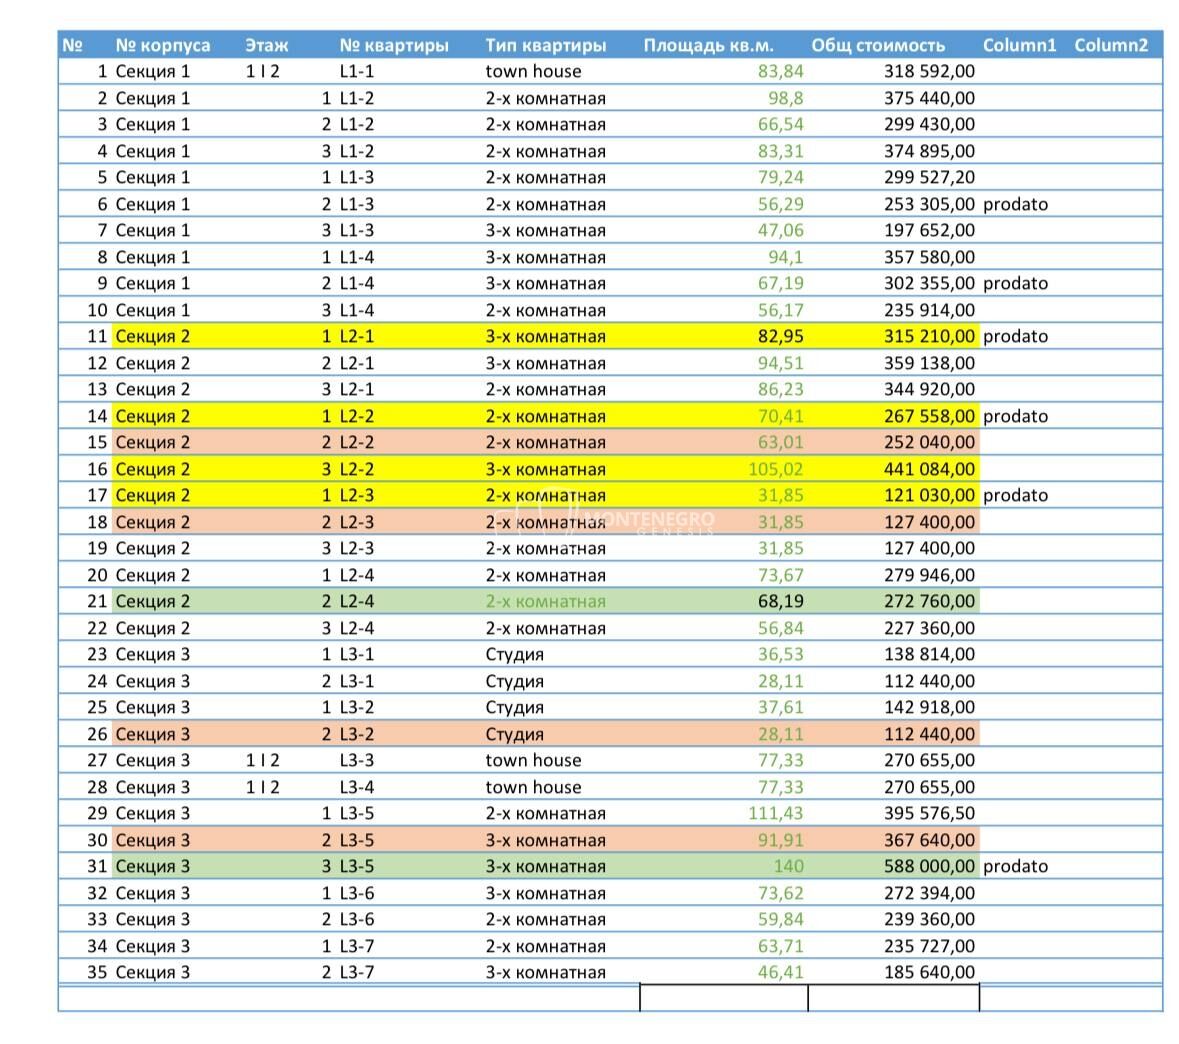Select the cost cell 239 360,00
Image resolution: width=1179 pixels, height=1044 pixels.
point(929,920)
